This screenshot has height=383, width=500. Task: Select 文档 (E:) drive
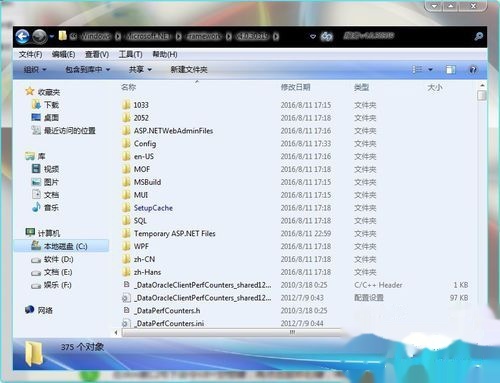pyautogui.click(x=58, y=272)
